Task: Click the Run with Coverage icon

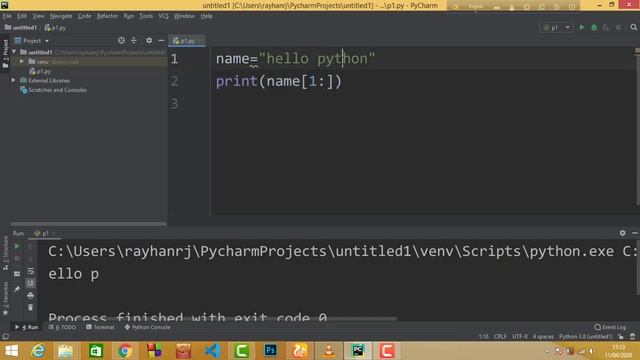Action: pyautogui.click(x=606, y=27)
